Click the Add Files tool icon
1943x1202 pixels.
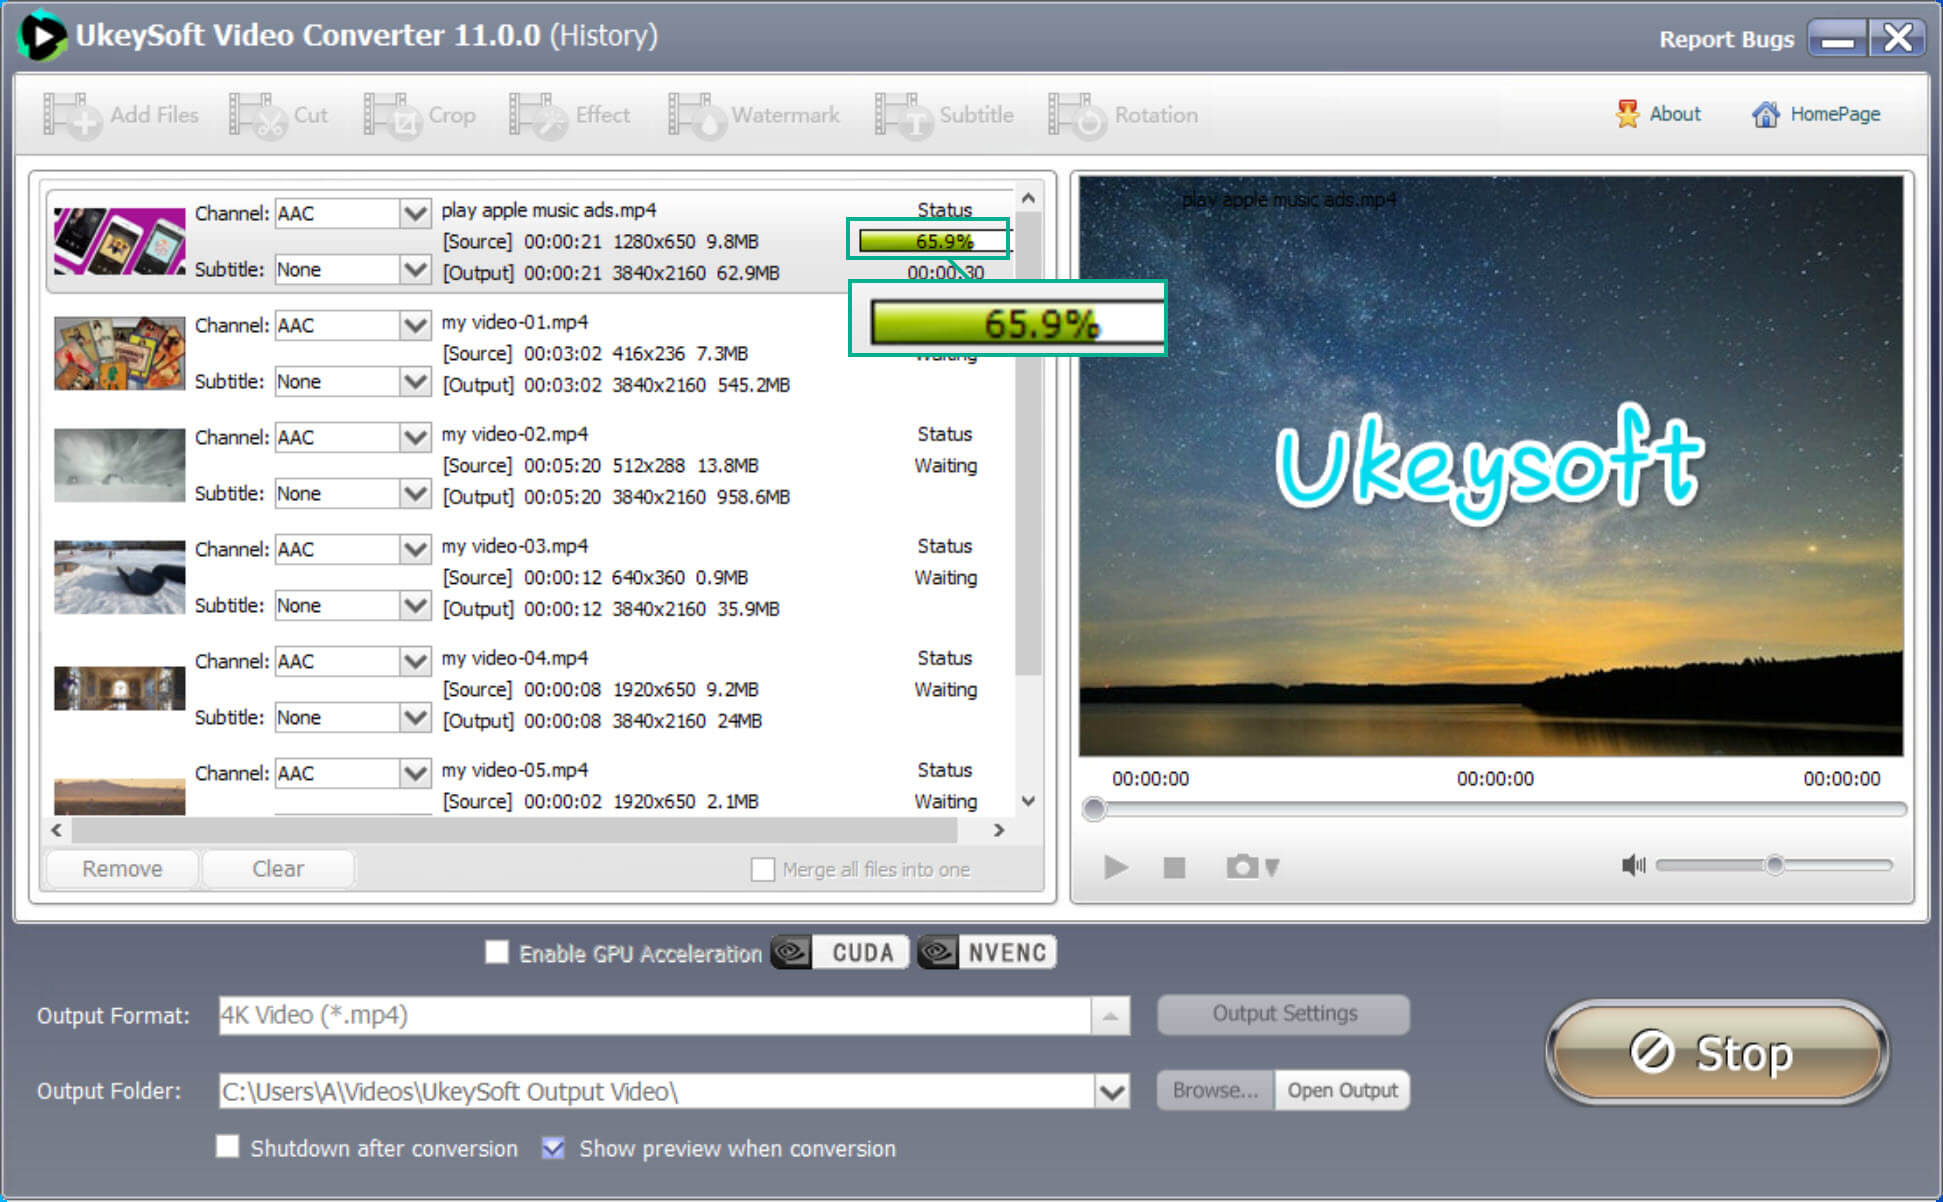click(x=71, y=115)
